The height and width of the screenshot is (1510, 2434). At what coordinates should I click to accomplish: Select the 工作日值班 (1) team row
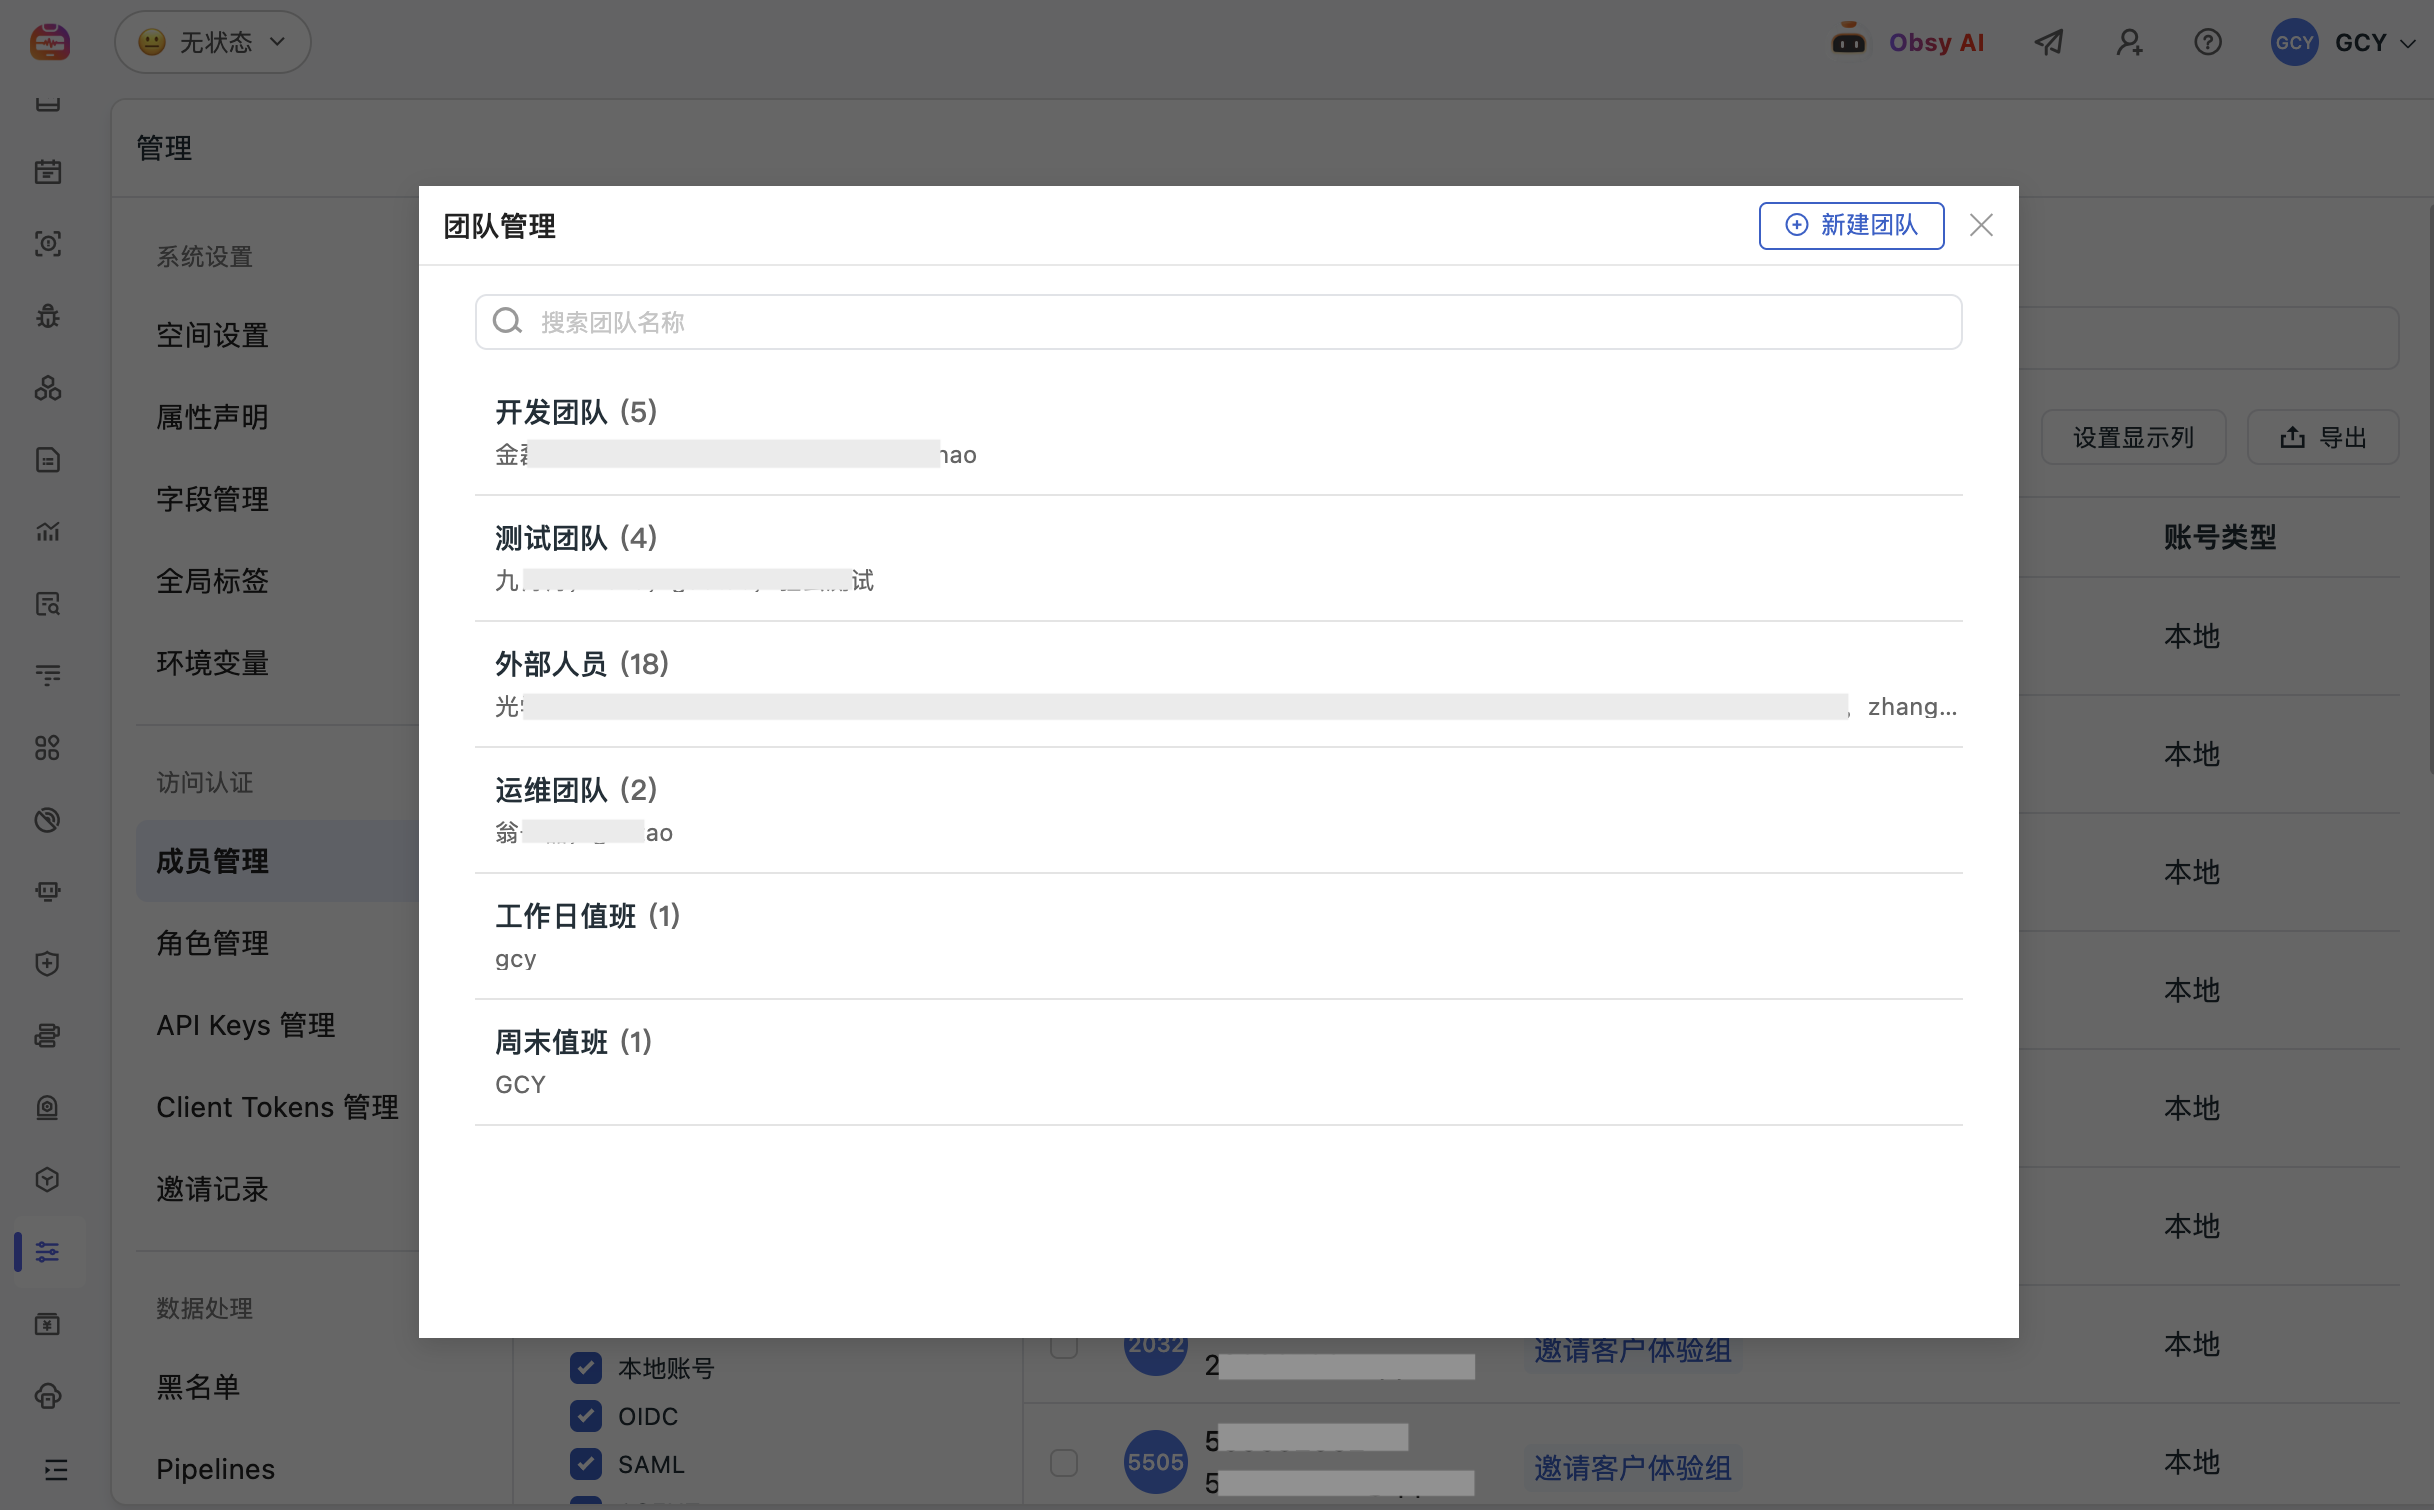click(x=1218, y=936)
